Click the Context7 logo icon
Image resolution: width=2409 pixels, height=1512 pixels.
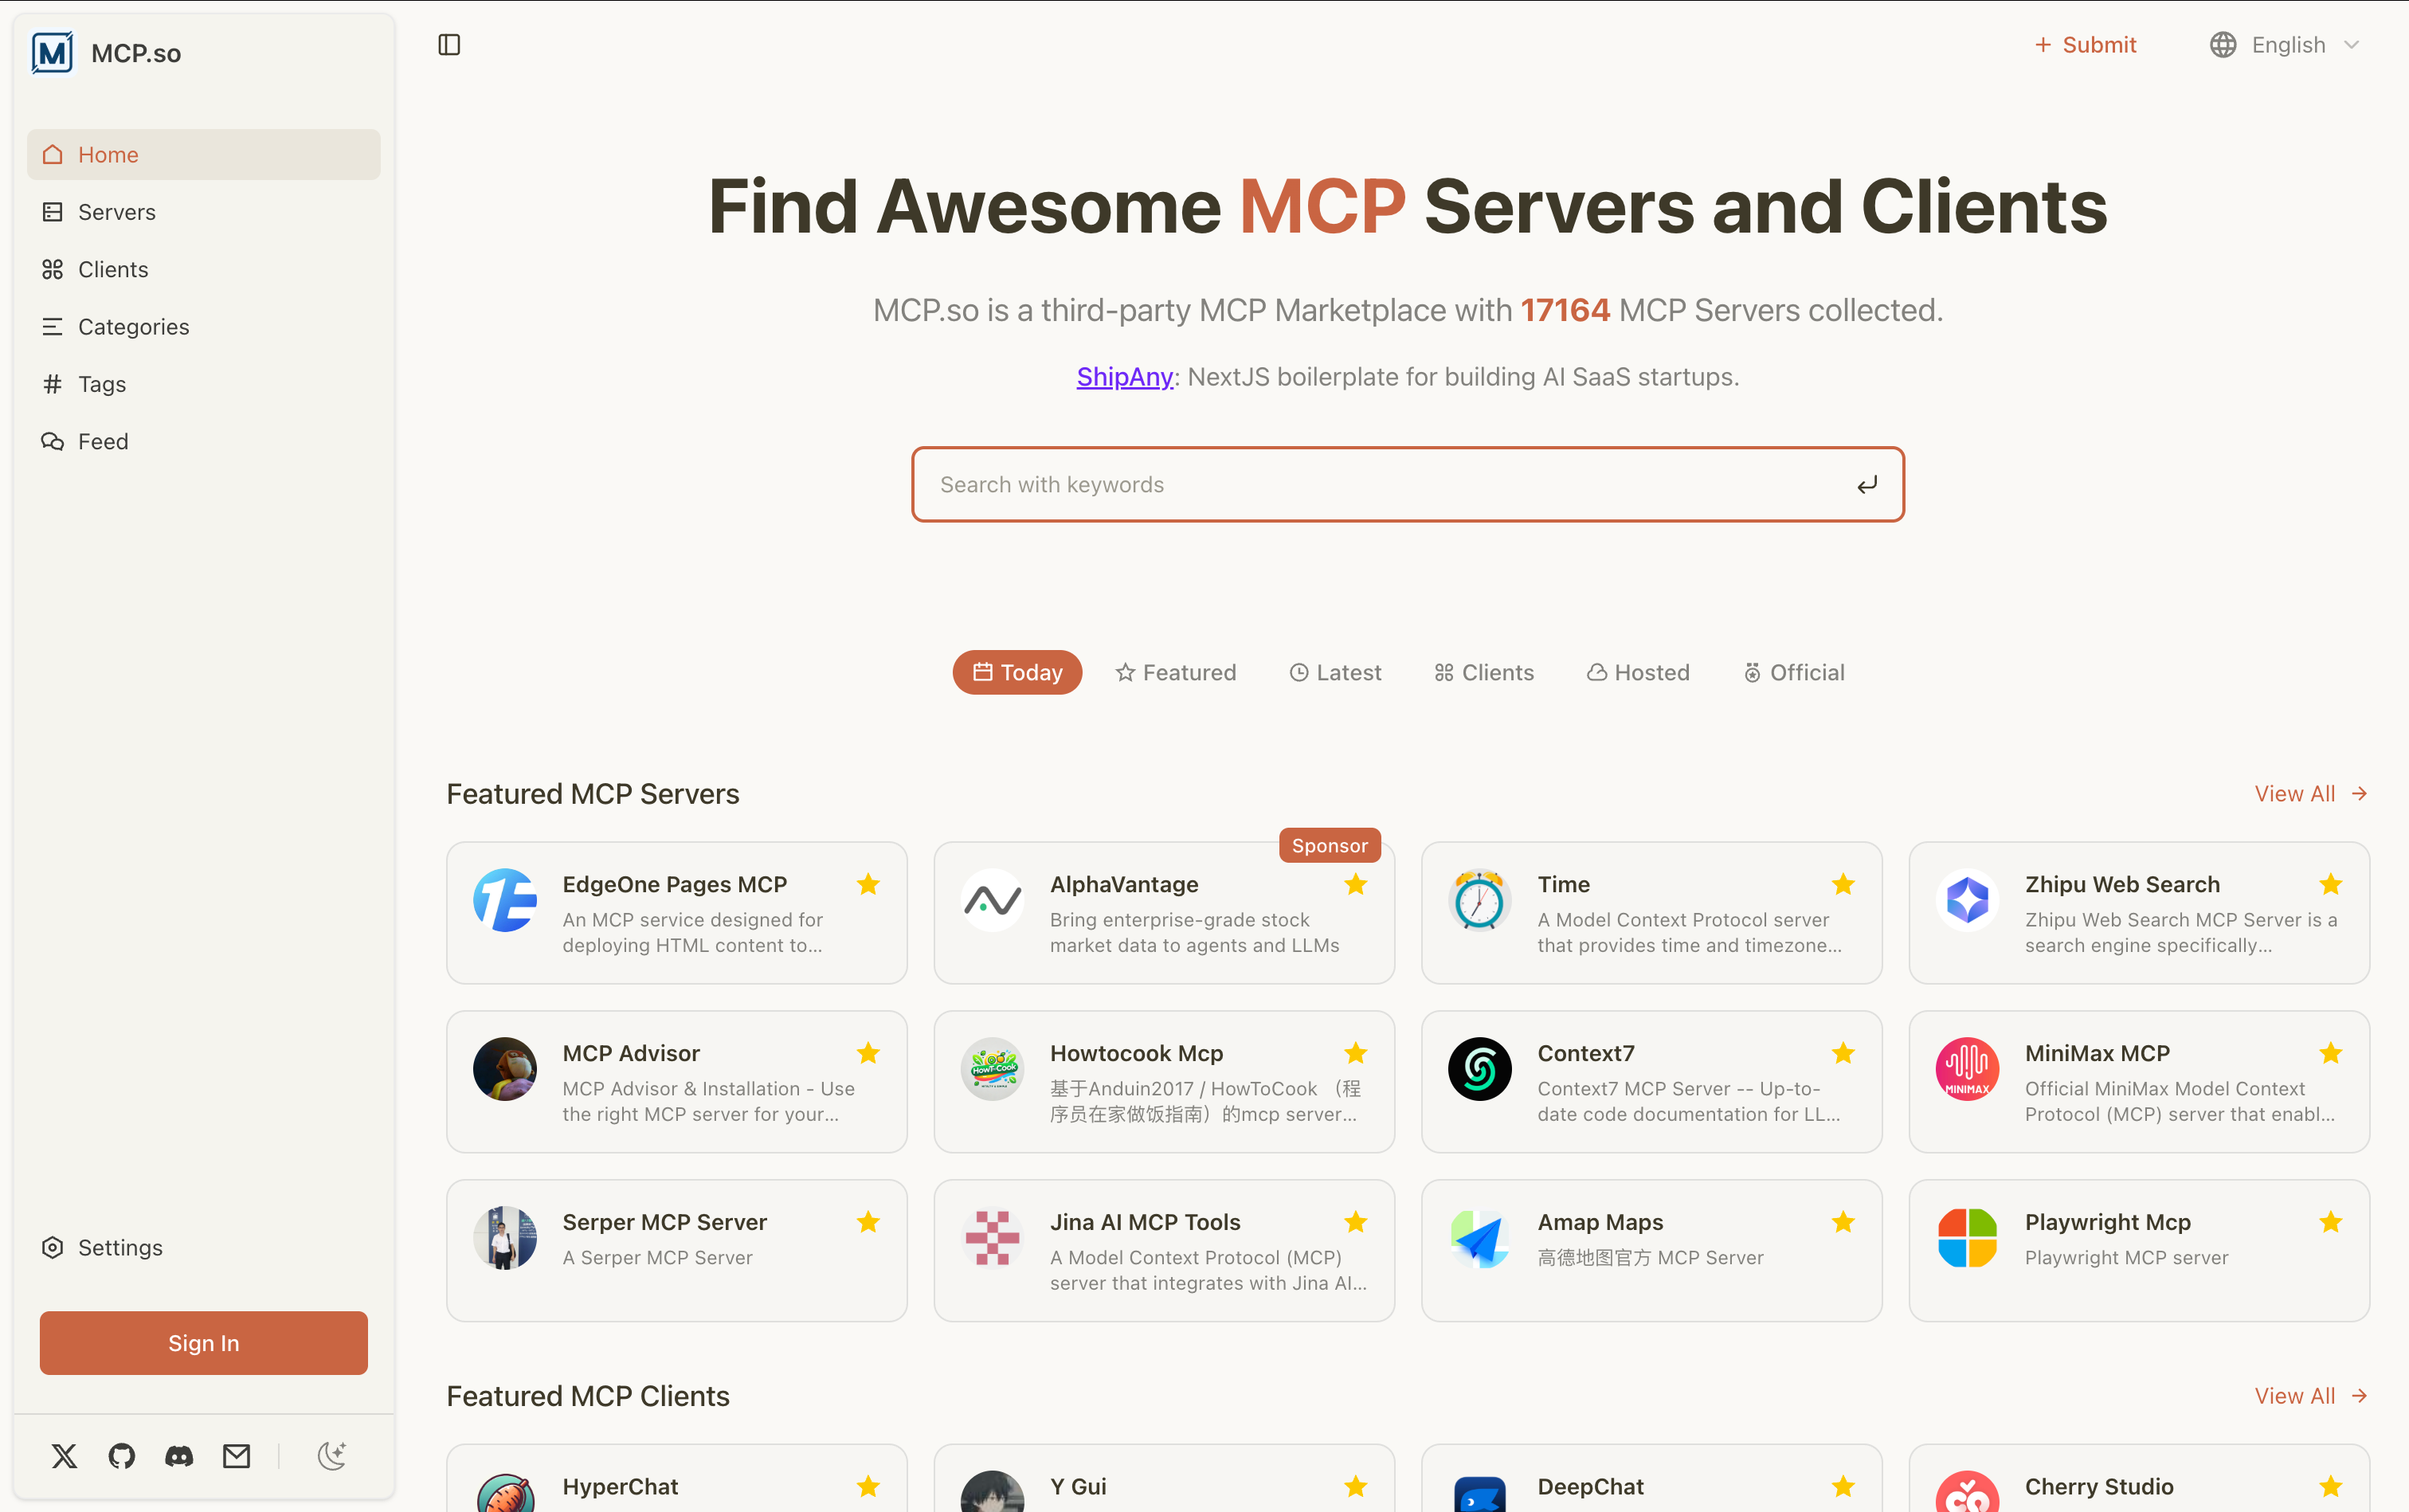coord(1480,1069)
